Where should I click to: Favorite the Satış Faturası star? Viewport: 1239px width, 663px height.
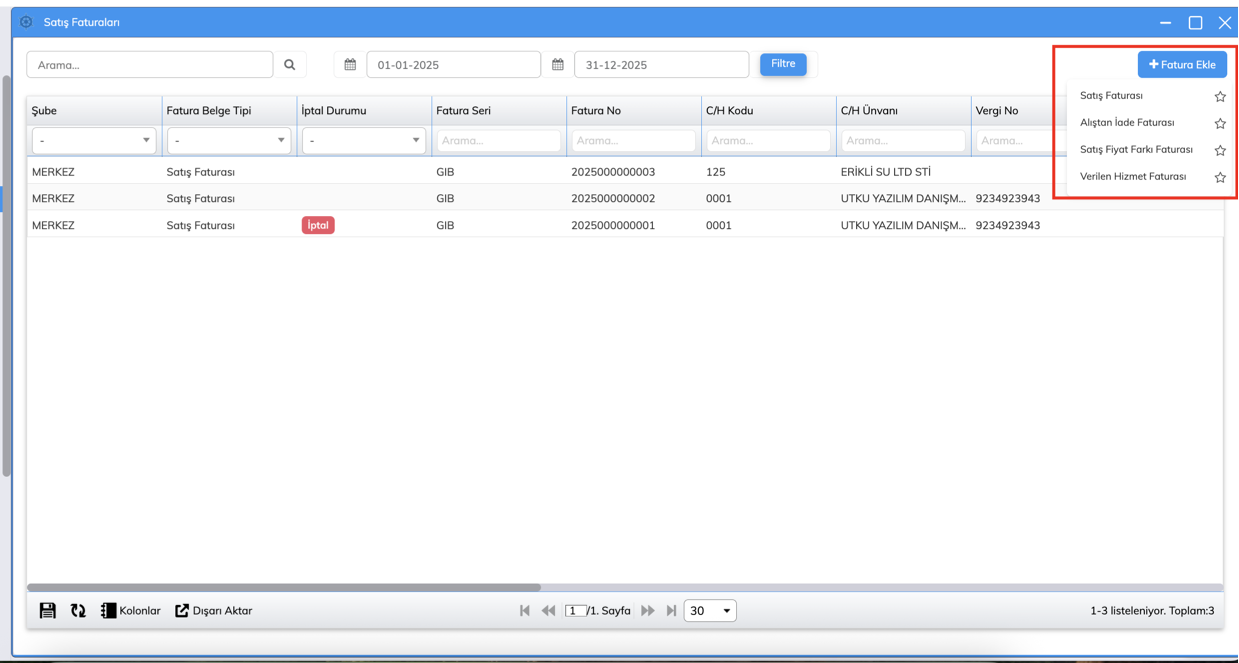(1220, 97)
